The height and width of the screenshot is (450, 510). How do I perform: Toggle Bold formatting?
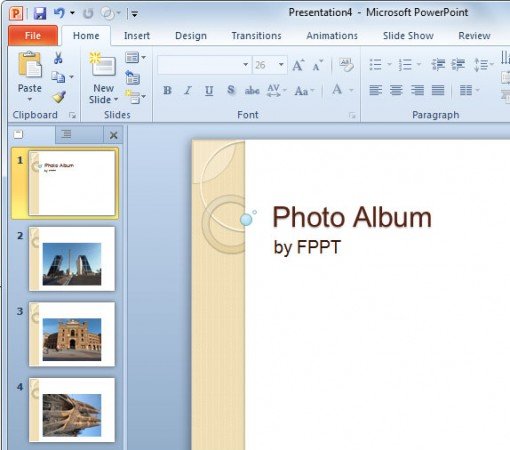click(167, 90)
